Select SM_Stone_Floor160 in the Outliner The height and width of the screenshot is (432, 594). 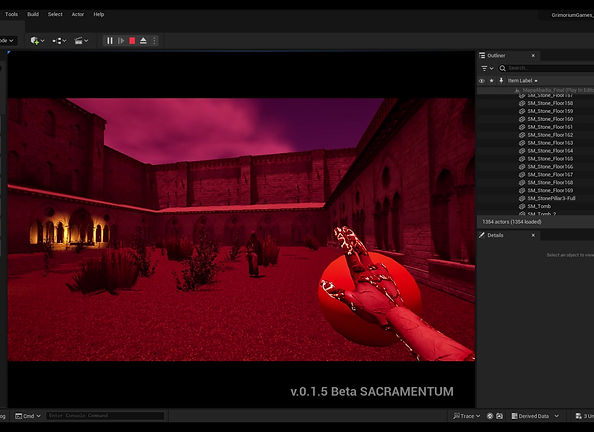coord(536,119)
